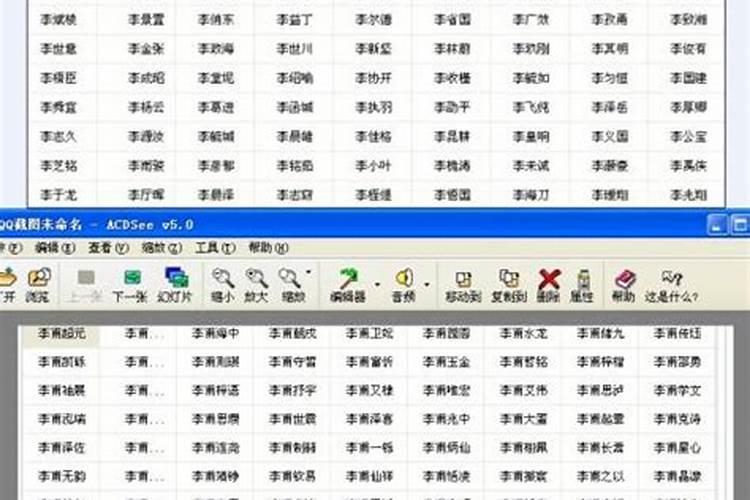Expand the dropdown arrow beside 缩放
The height and width of the screenshot is (500, 750).
coord(309,273)
